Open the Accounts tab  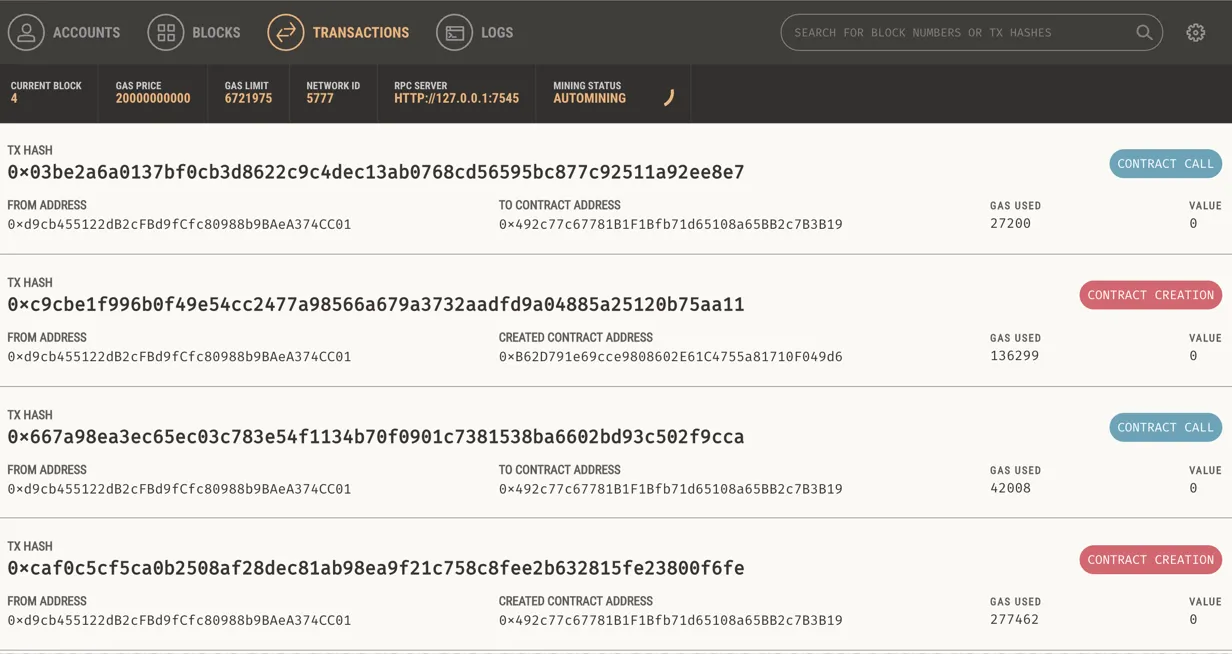pyautogui.click(x=65, y=32)
